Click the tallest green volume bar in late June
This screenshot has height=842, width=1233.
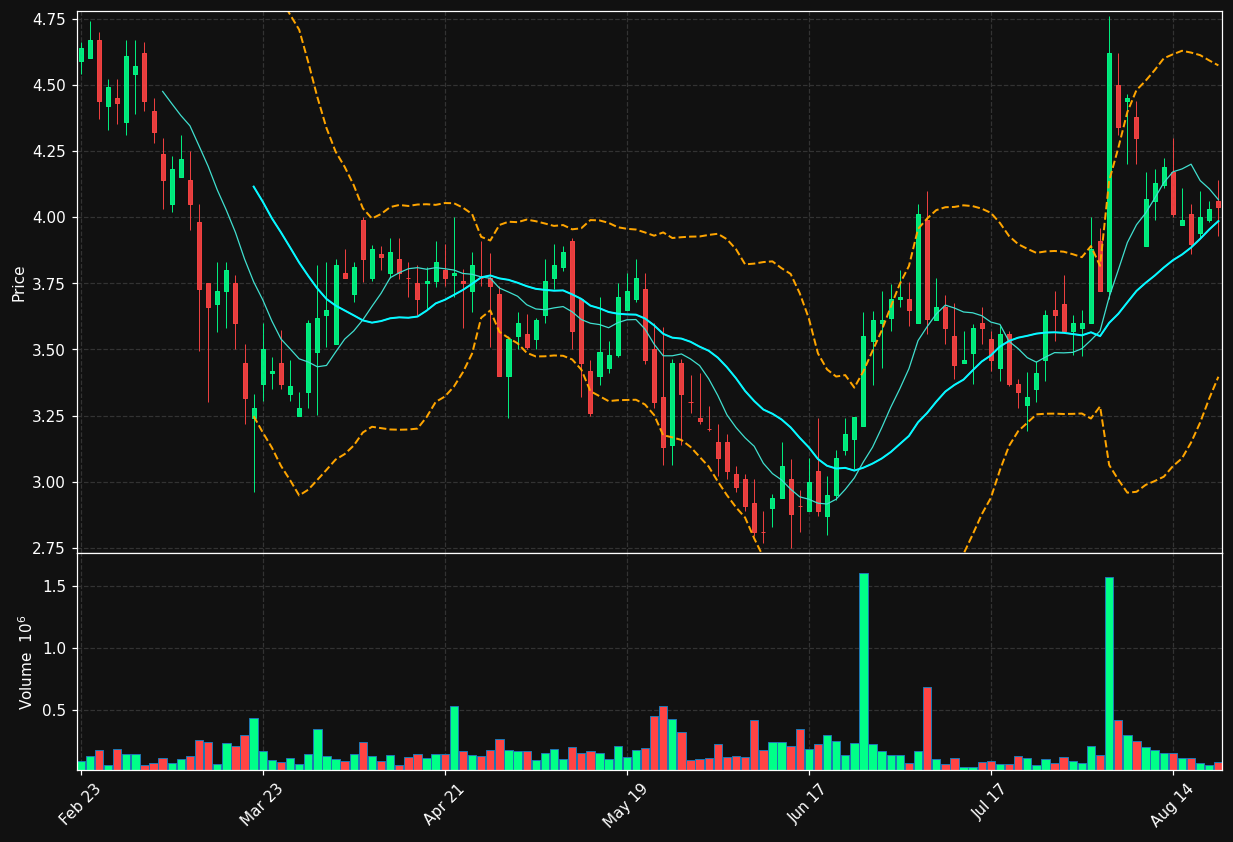click(x=864, y=672)
